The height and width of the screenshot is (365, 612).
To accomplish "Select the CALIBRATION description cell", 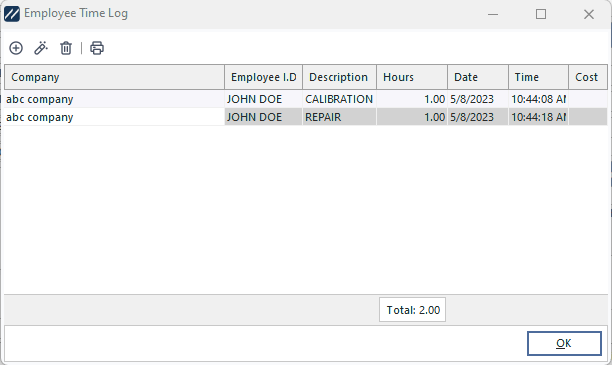I will point(339,99).
